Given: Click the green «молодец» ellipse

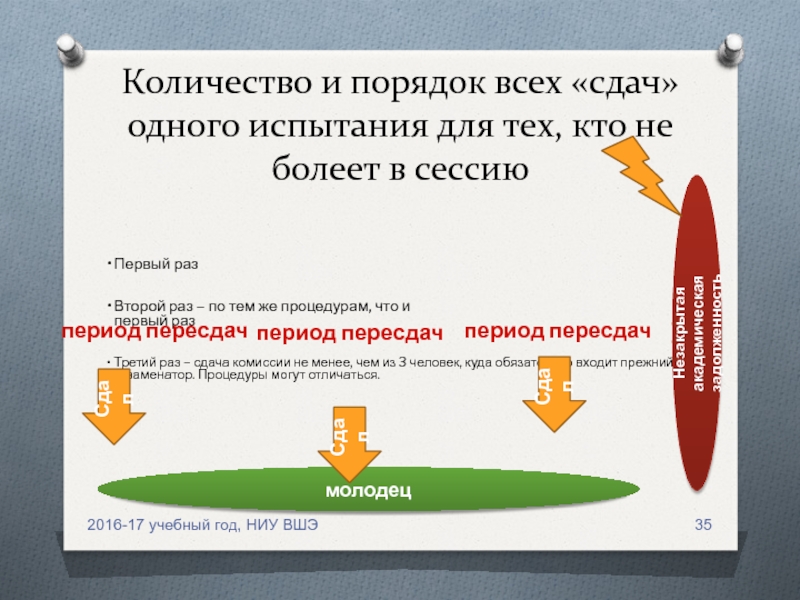Looking at the screenshot, I should (368, 490).
